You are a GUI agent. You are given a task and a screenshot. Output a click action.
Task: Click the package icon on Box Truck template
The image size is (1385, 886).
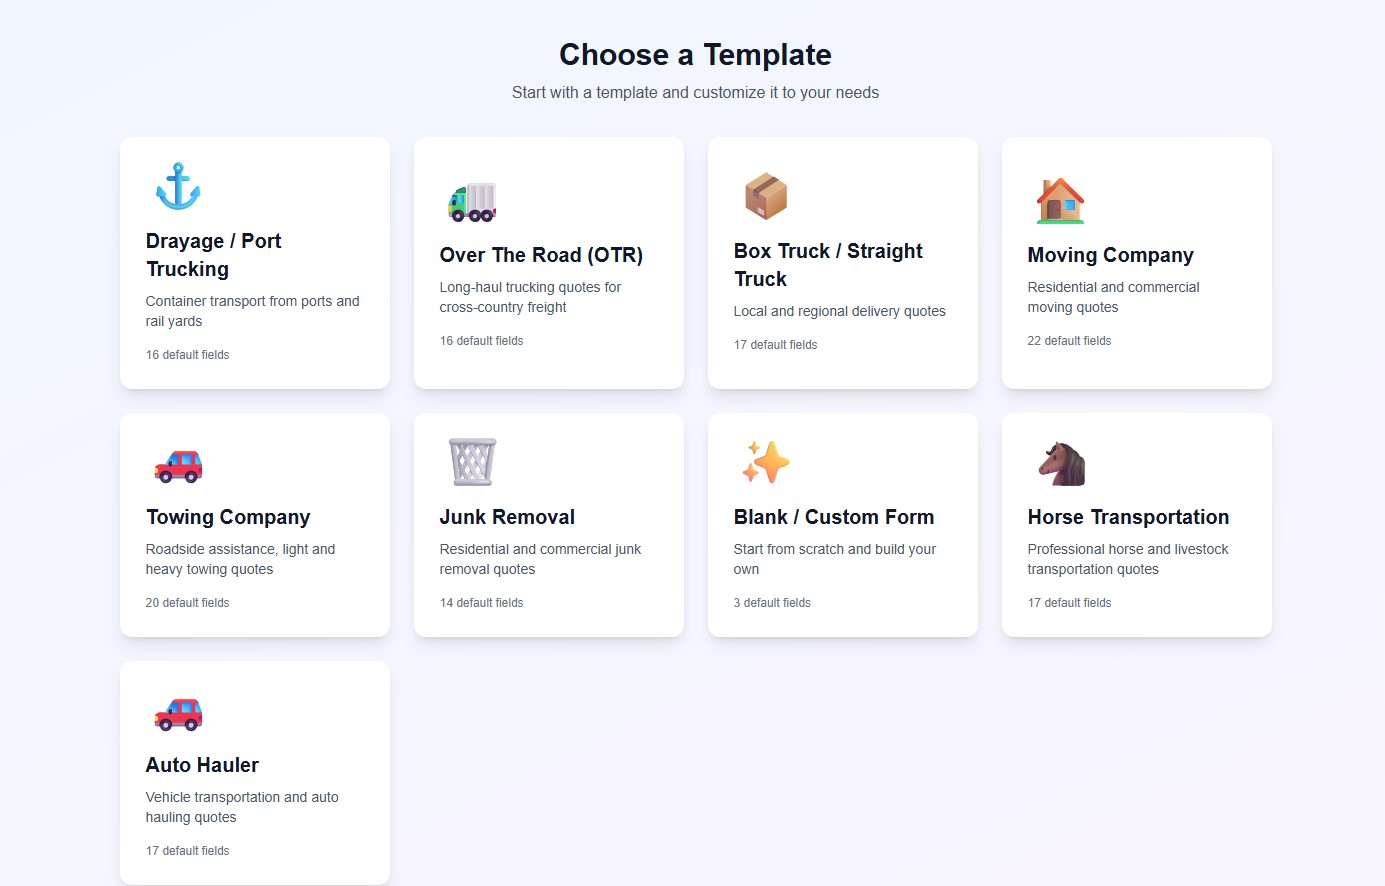[766, 196]
